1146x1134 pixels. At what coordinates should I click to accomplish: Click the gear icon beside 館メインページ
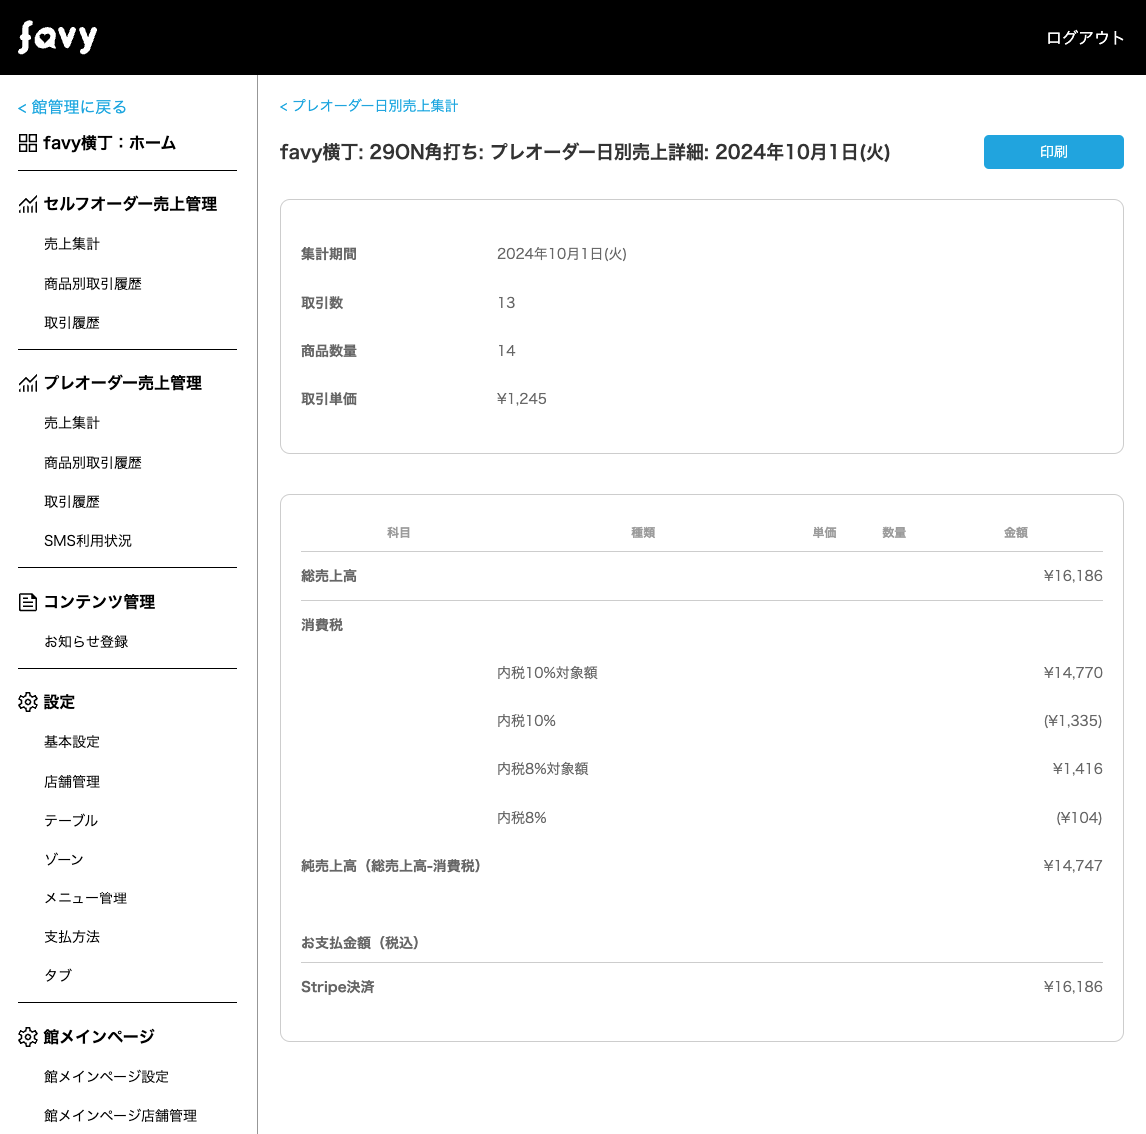(28, 1037)
